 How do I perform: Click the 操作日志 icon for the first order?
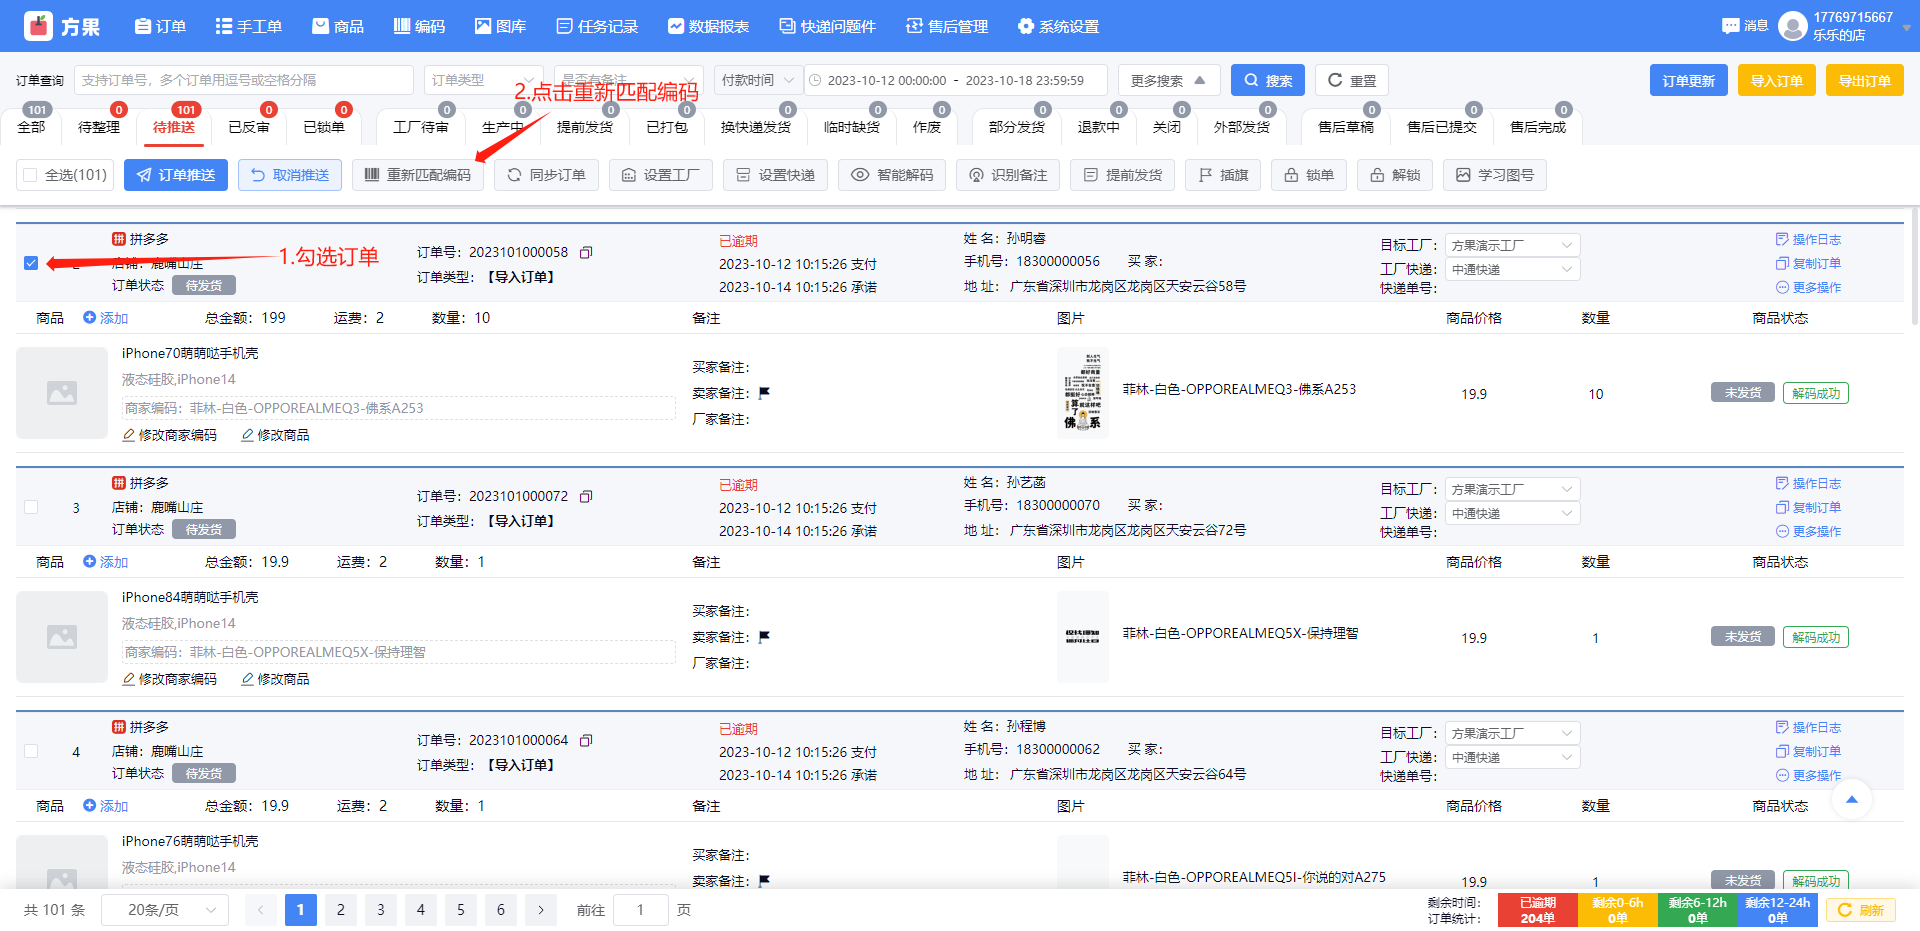pyautogui.click(x=1782, y=240)
